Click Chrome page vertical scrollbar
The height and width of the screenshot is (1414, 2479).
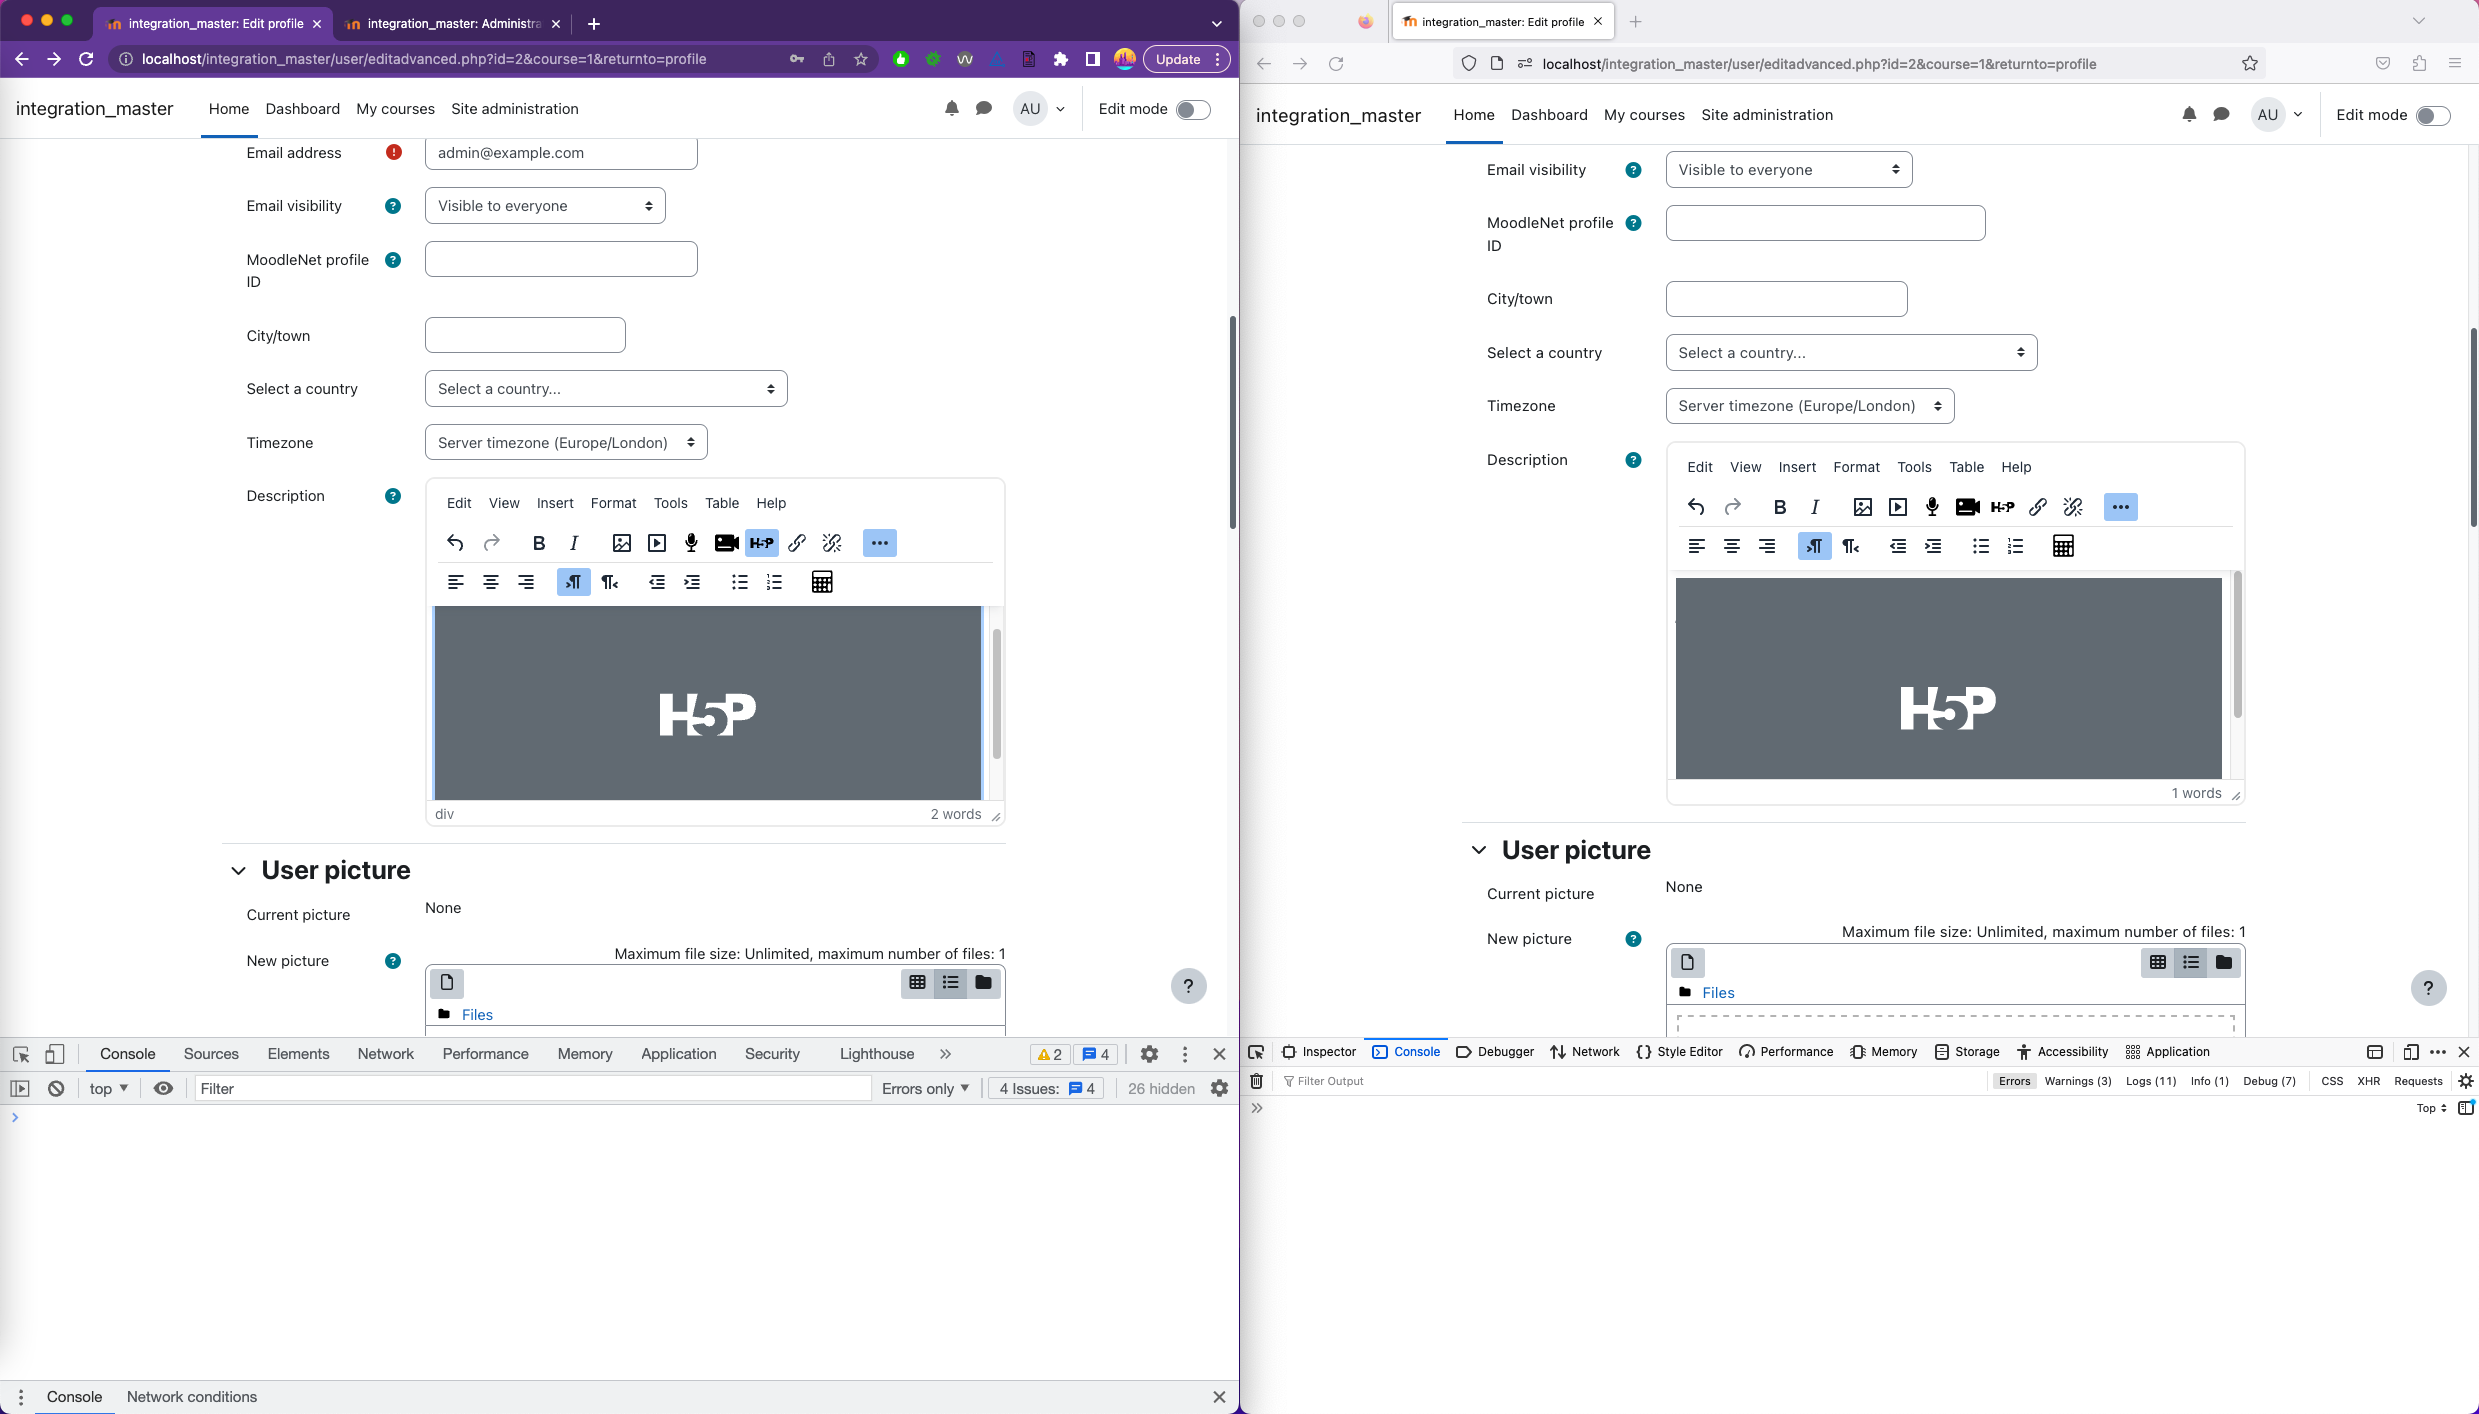click(x=1233, y=422)
